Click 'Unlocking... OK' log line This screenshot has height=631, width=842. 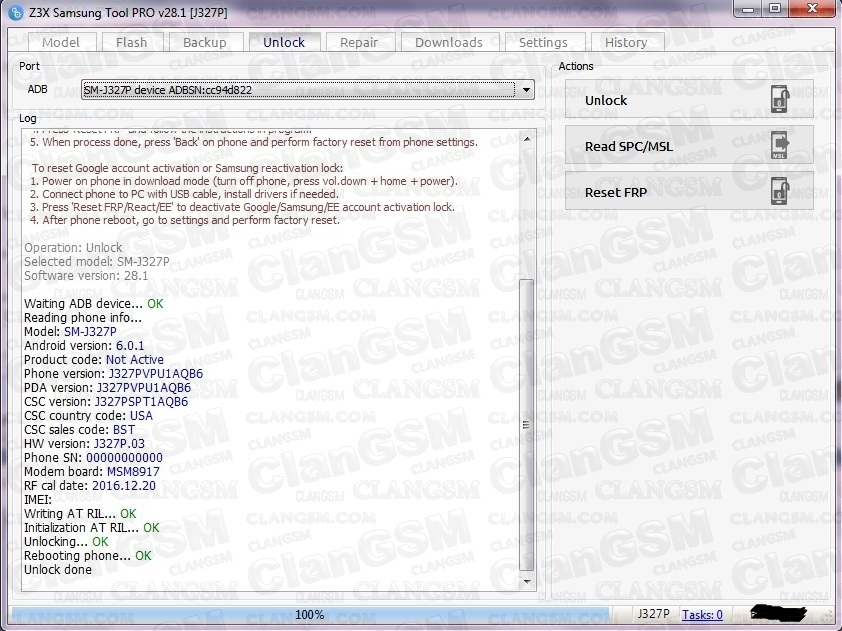click(x=66, y=542)
